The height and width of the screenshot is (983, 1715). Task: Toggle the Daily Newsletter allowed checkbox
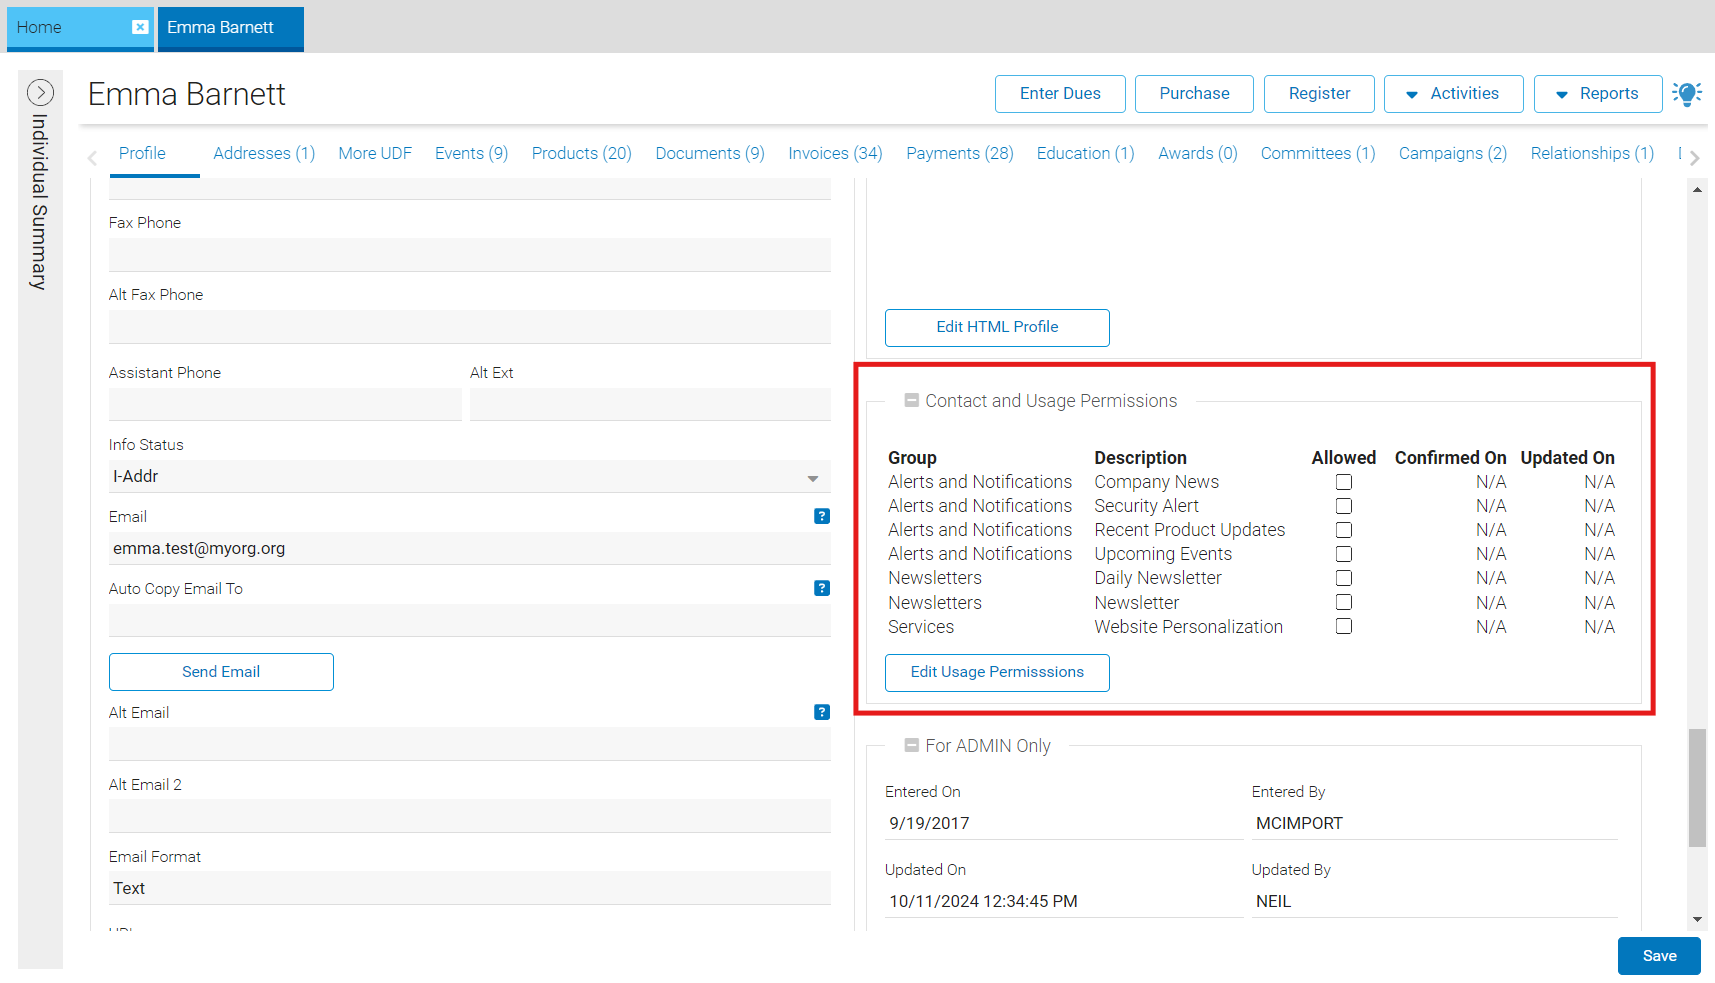tap(1344, 578)
